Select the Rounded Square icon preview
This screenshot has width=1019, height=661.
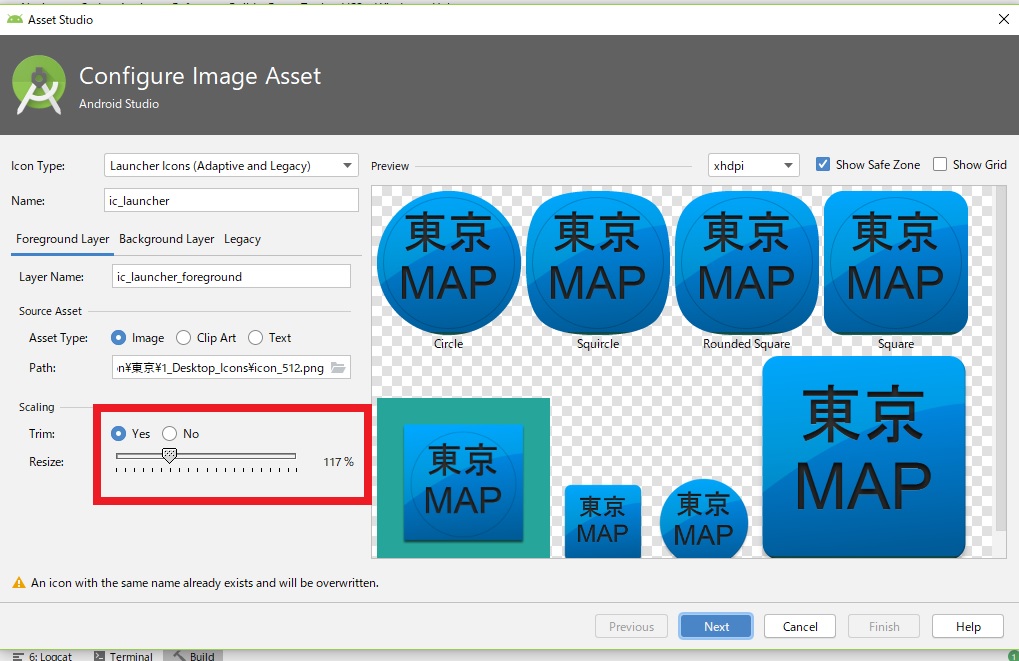746,262
